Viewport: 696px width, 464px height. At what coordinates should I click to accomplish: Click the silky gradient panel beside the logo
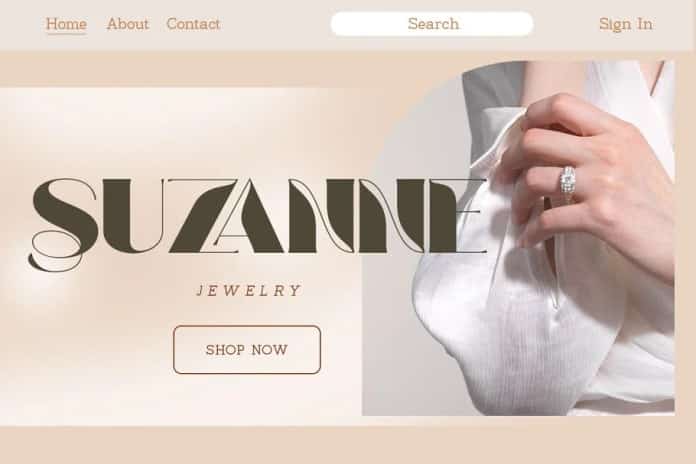pyautogui.click(x=178, y=133)
